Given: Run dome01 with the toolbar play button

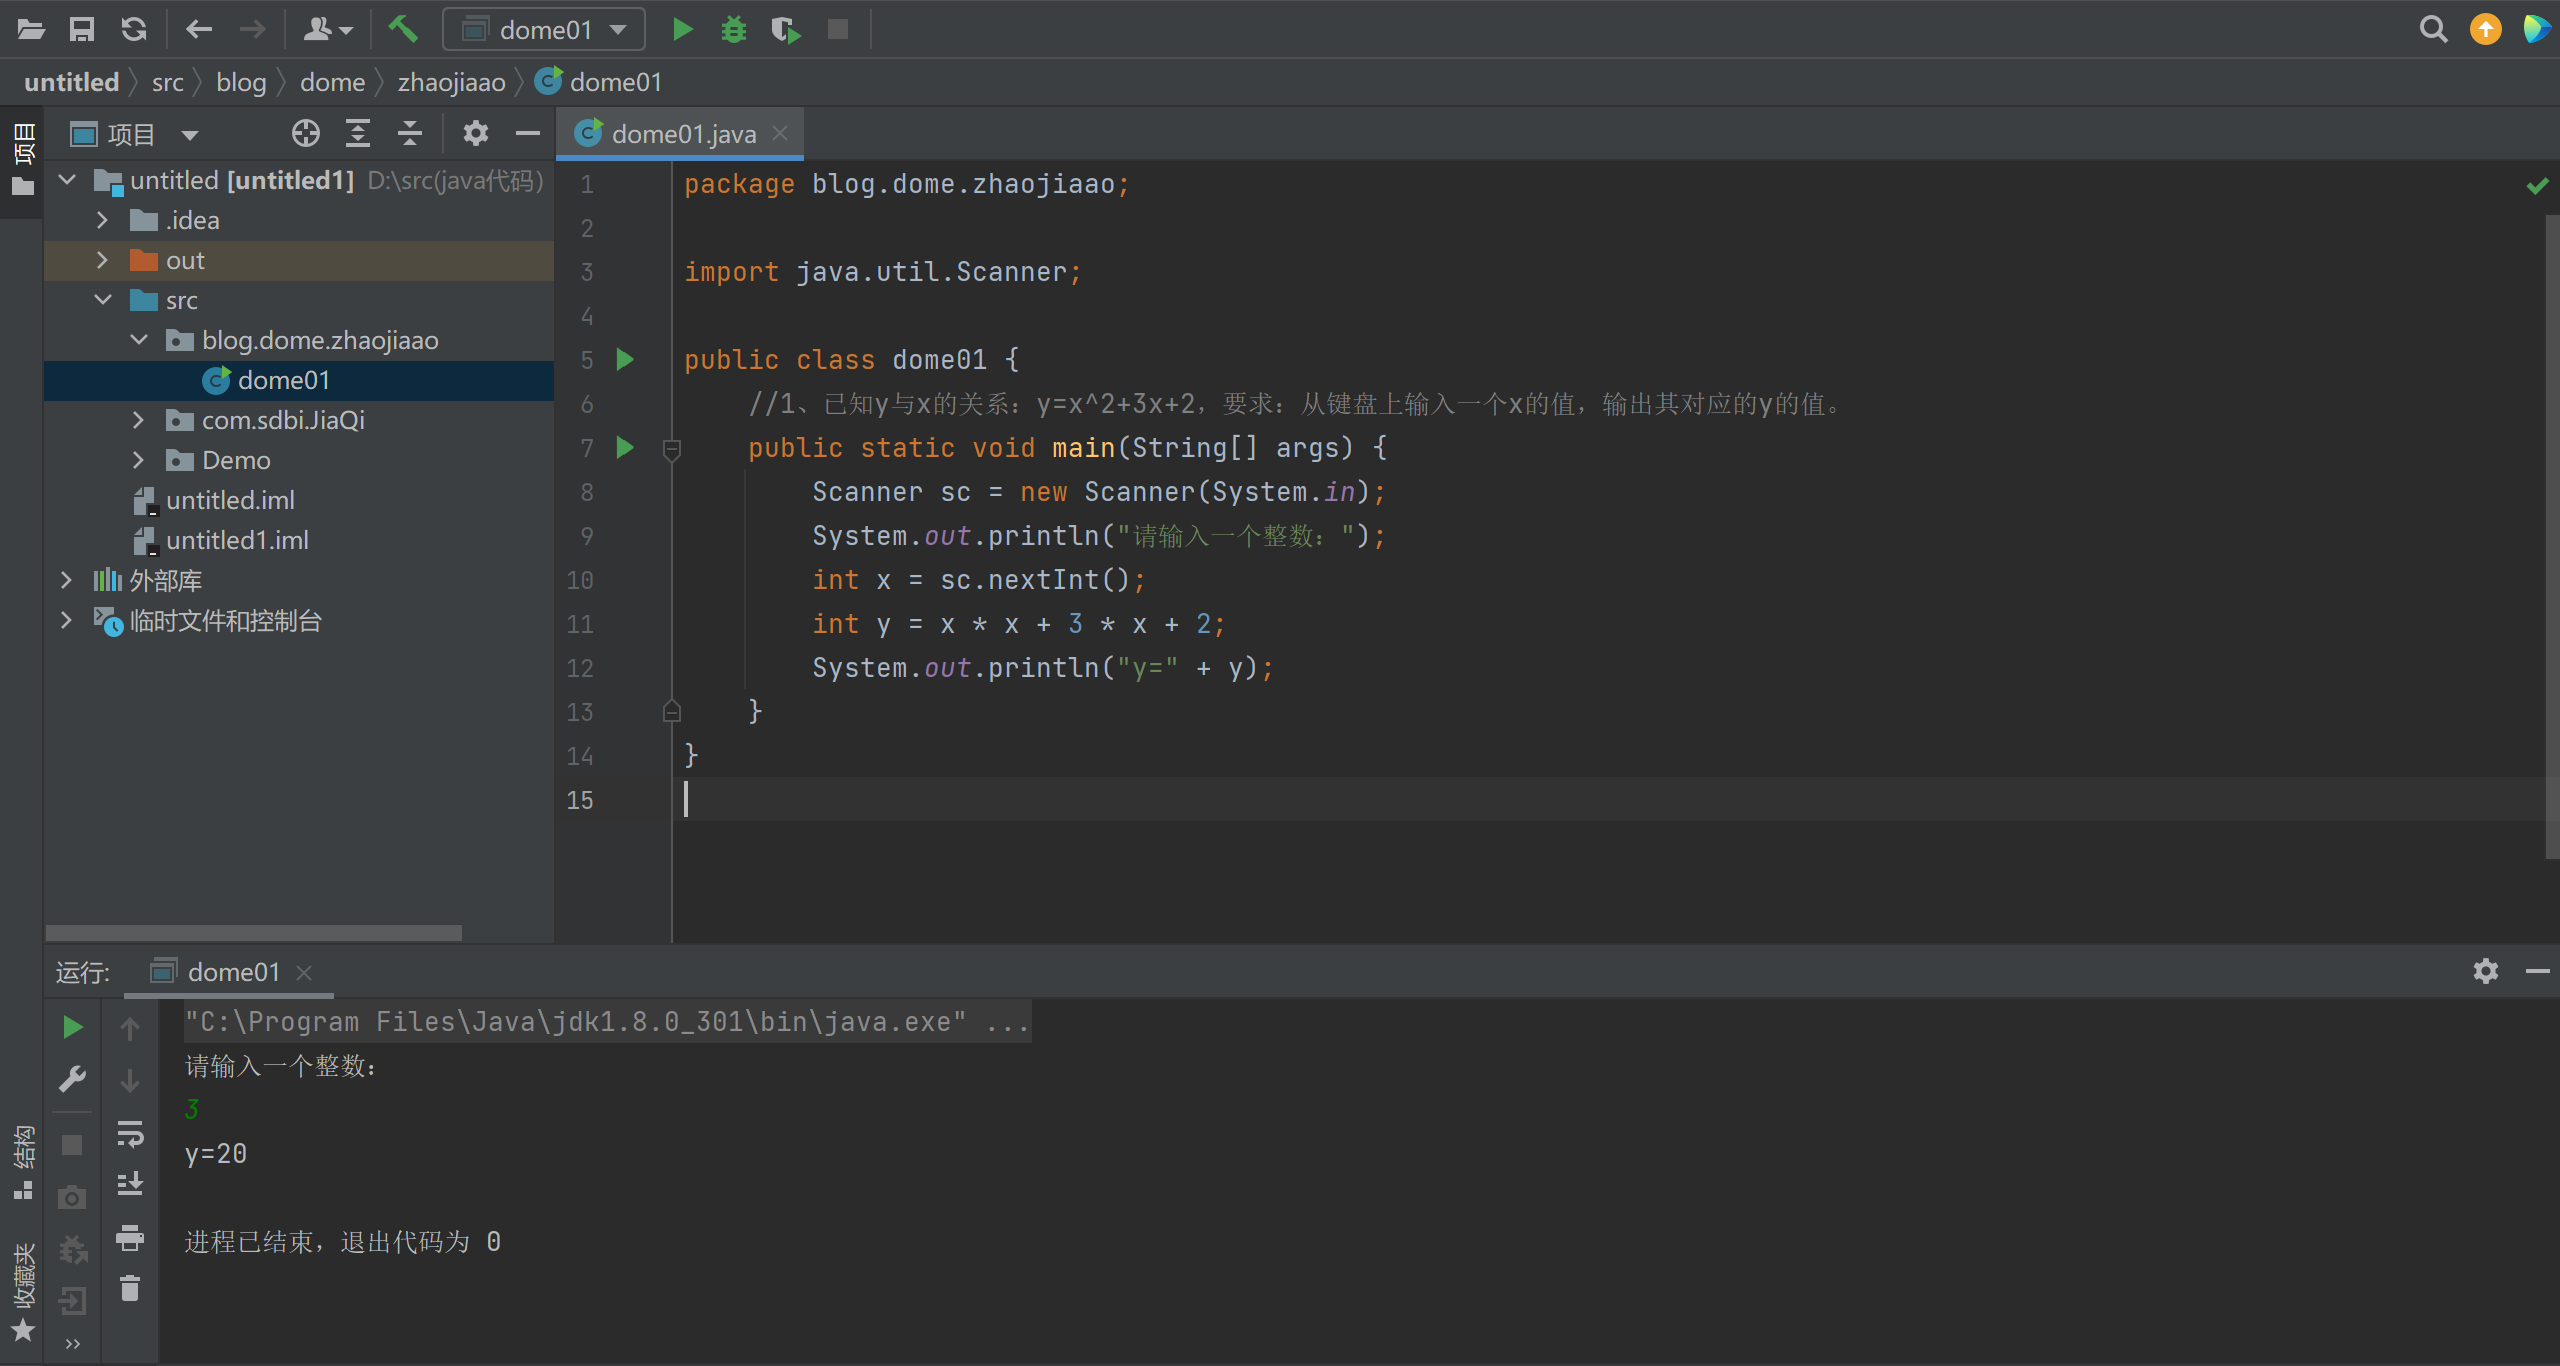Looking at the screenshot, I should 683,29.
